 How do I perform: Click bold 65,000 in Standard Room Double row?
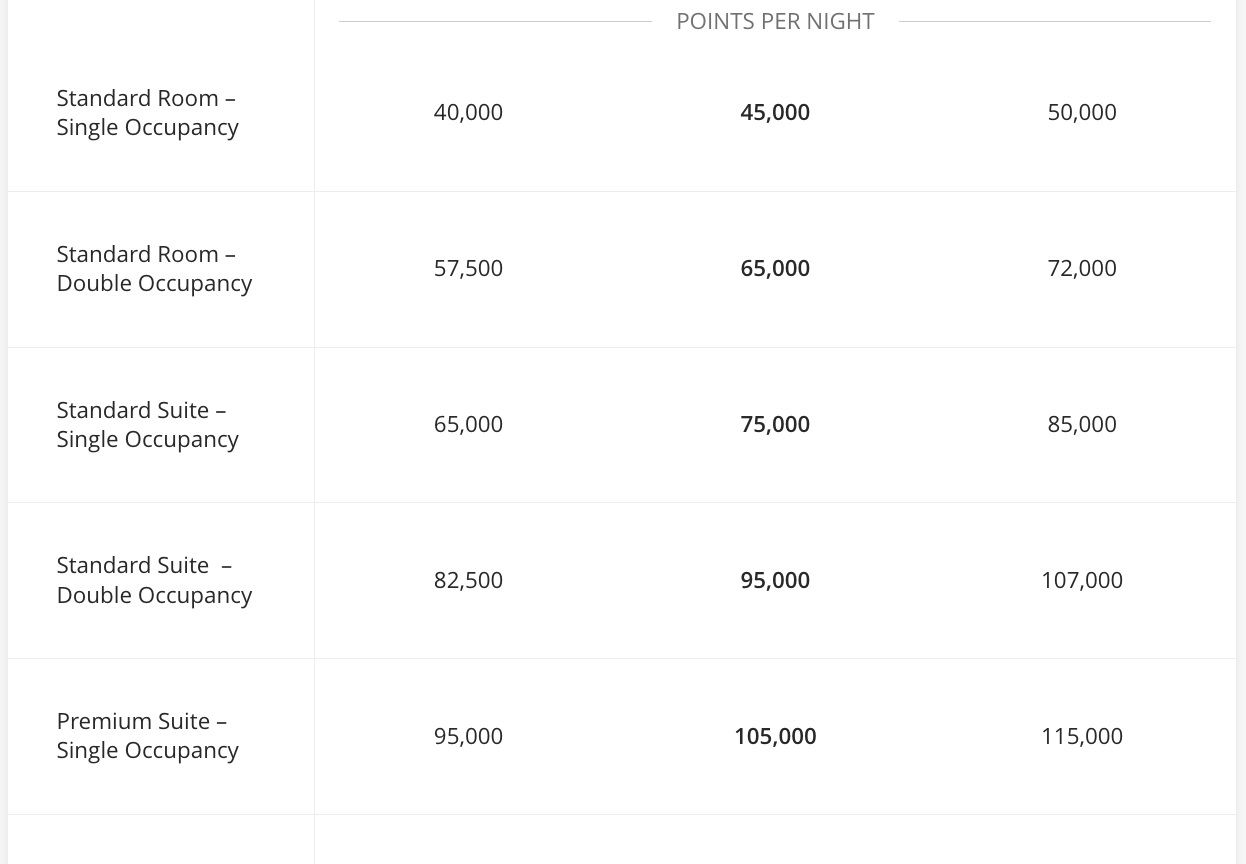[x=775, y=268]
